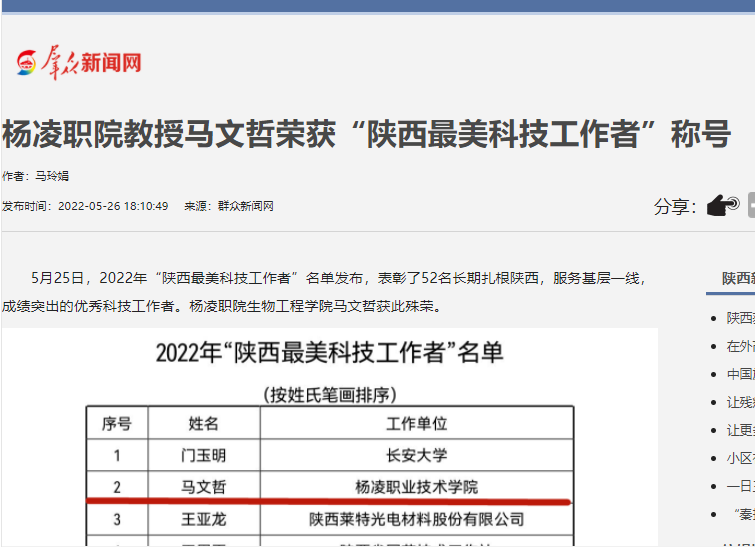Open sidebar link starting with 小区
This screenshot has height=547, width=755.
(x=740, y=458)
